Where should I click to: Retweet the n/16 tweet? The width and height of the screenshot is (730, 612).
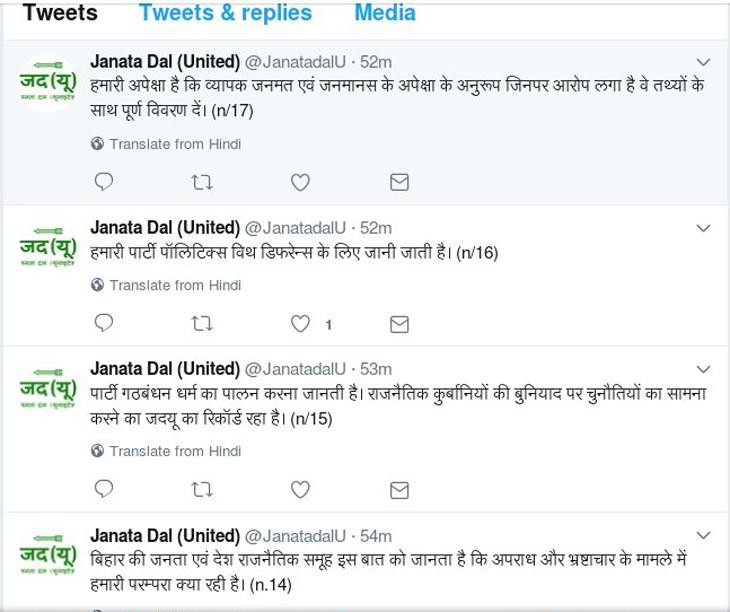click(202, 323)
